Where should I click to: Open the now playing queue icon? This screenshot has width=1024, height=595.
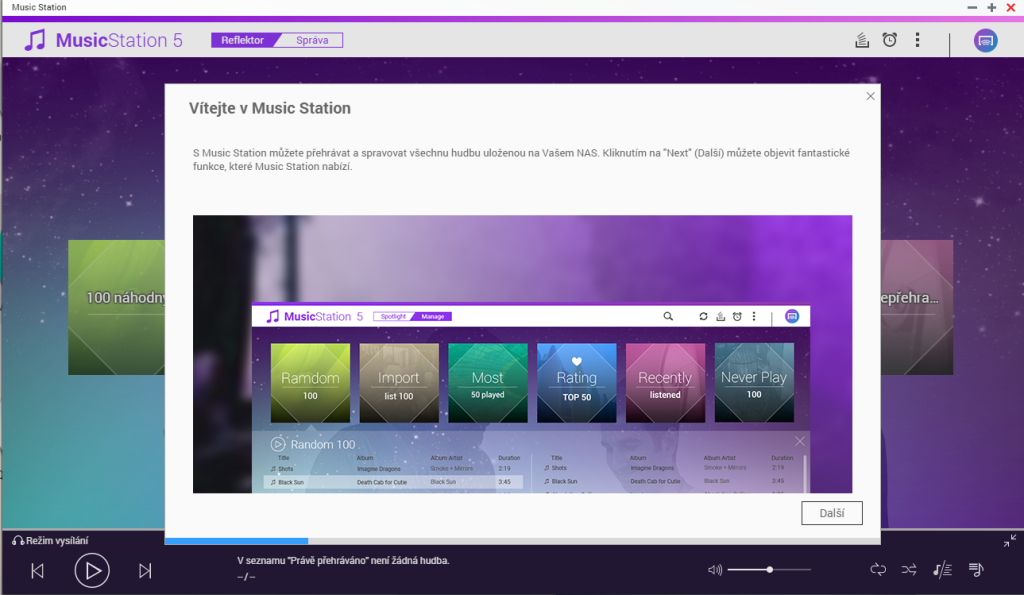pyautogui.click(x=976, y=570)
